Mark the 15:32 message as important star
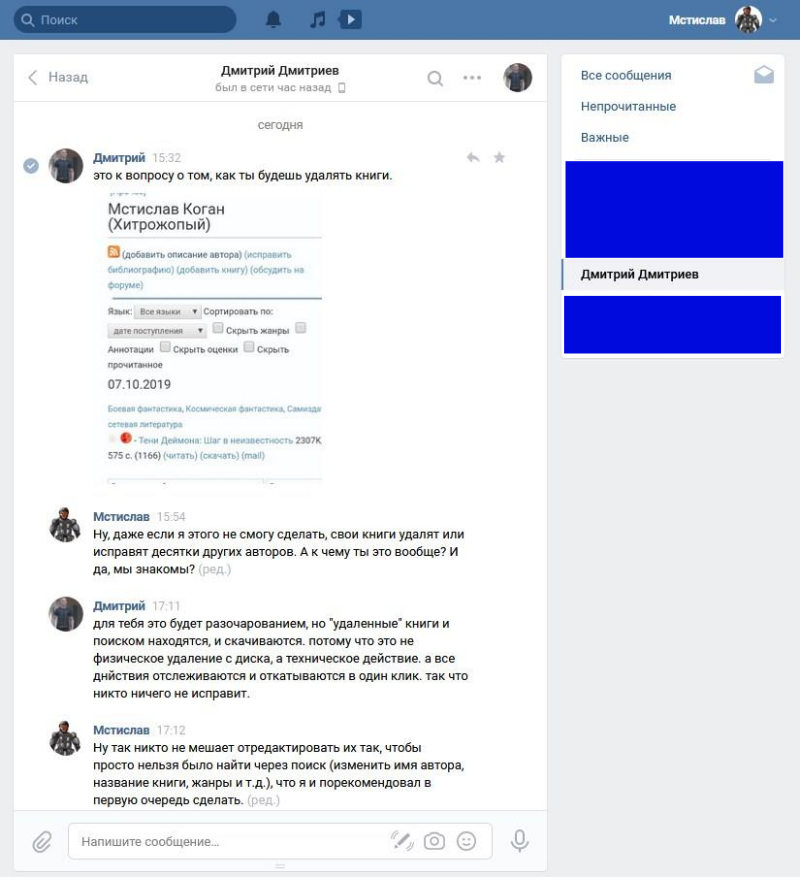 tap(499, 157)
